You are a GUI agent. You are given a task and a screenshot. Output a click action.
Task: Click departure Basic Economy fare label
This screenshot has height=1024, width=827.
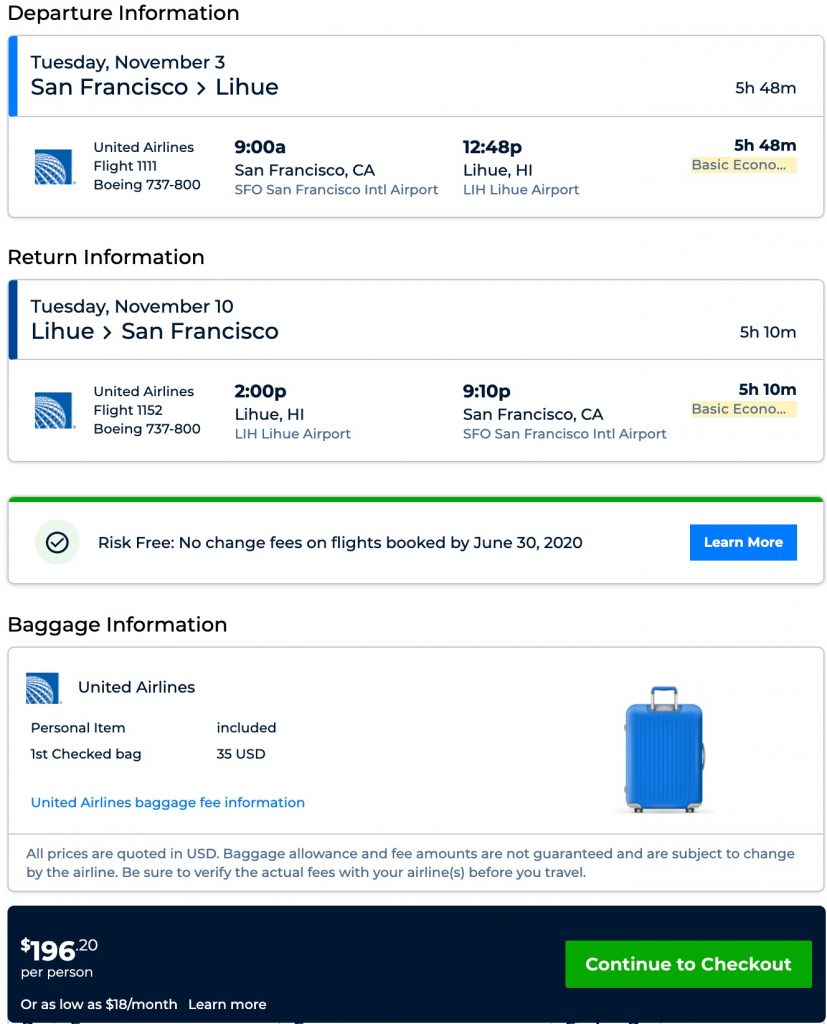click(x=743, y=165)
